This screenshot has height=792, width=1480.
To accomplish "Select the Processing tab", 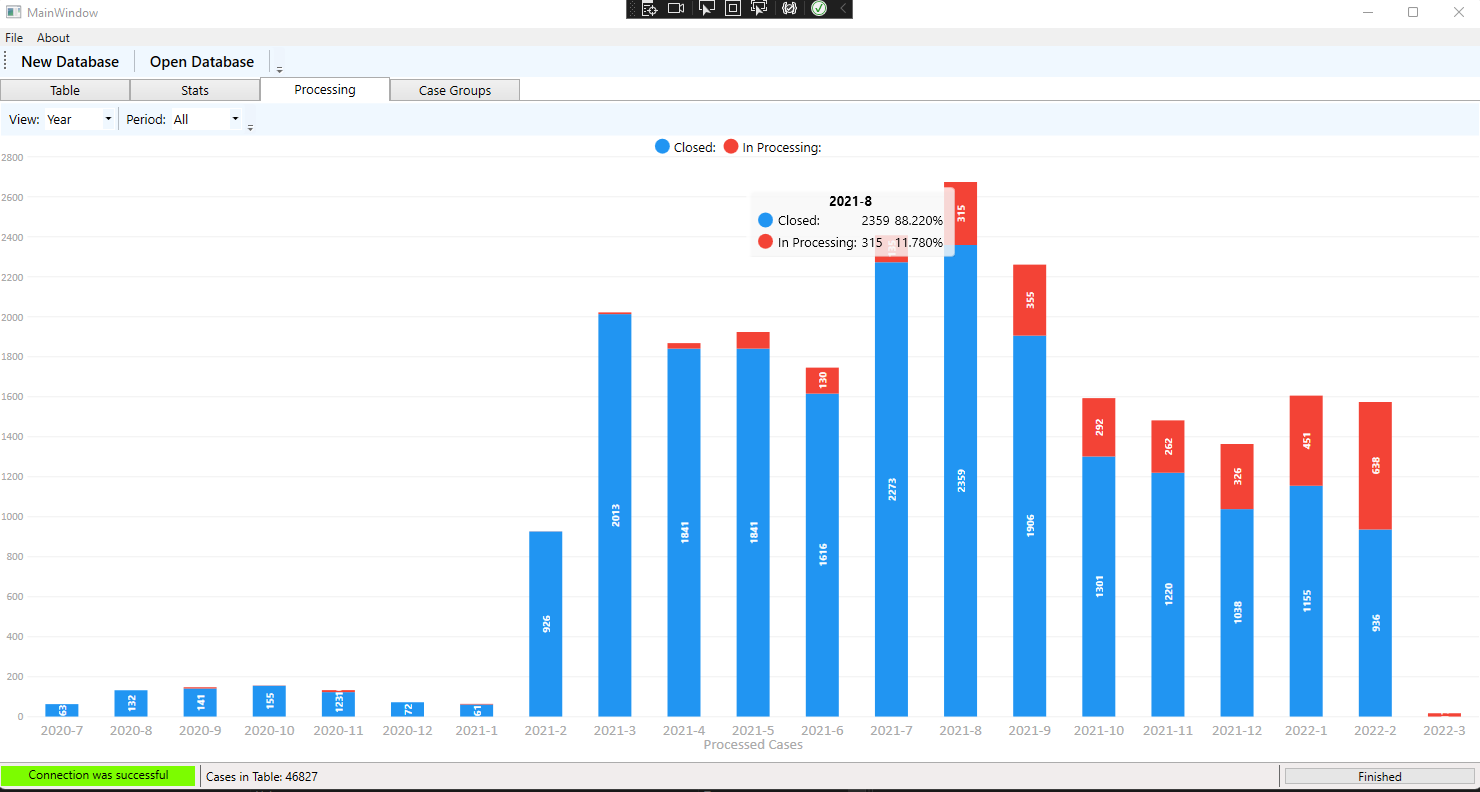I will point(325,89).
